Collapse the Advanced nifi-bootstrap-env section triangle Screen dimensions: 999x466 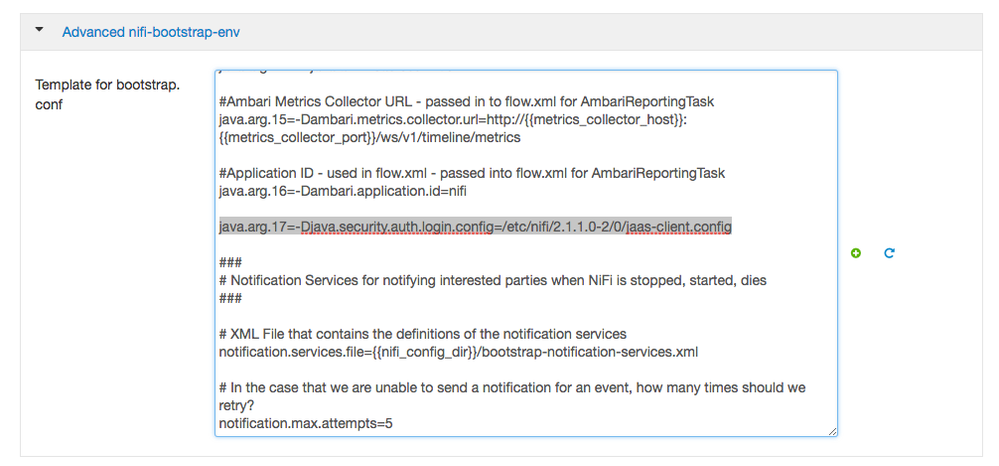pos(39,31)
